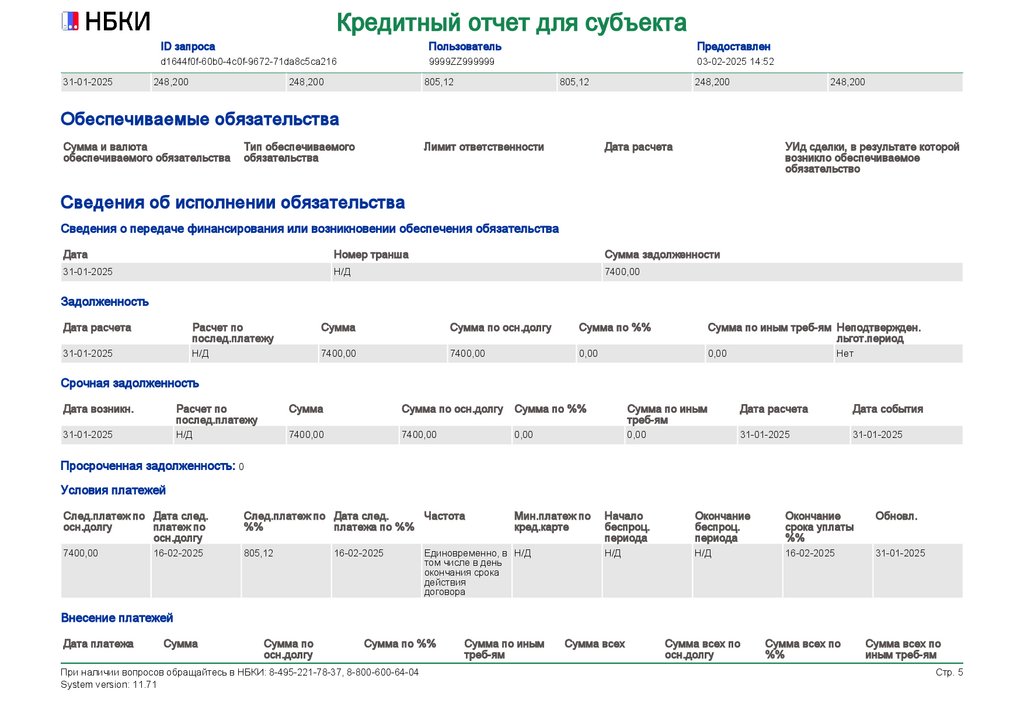
Task: Click the request ID value d1644f0f-60b0-4c0f-9672-71da8c5ca216
Action: (x=249, y=61)
